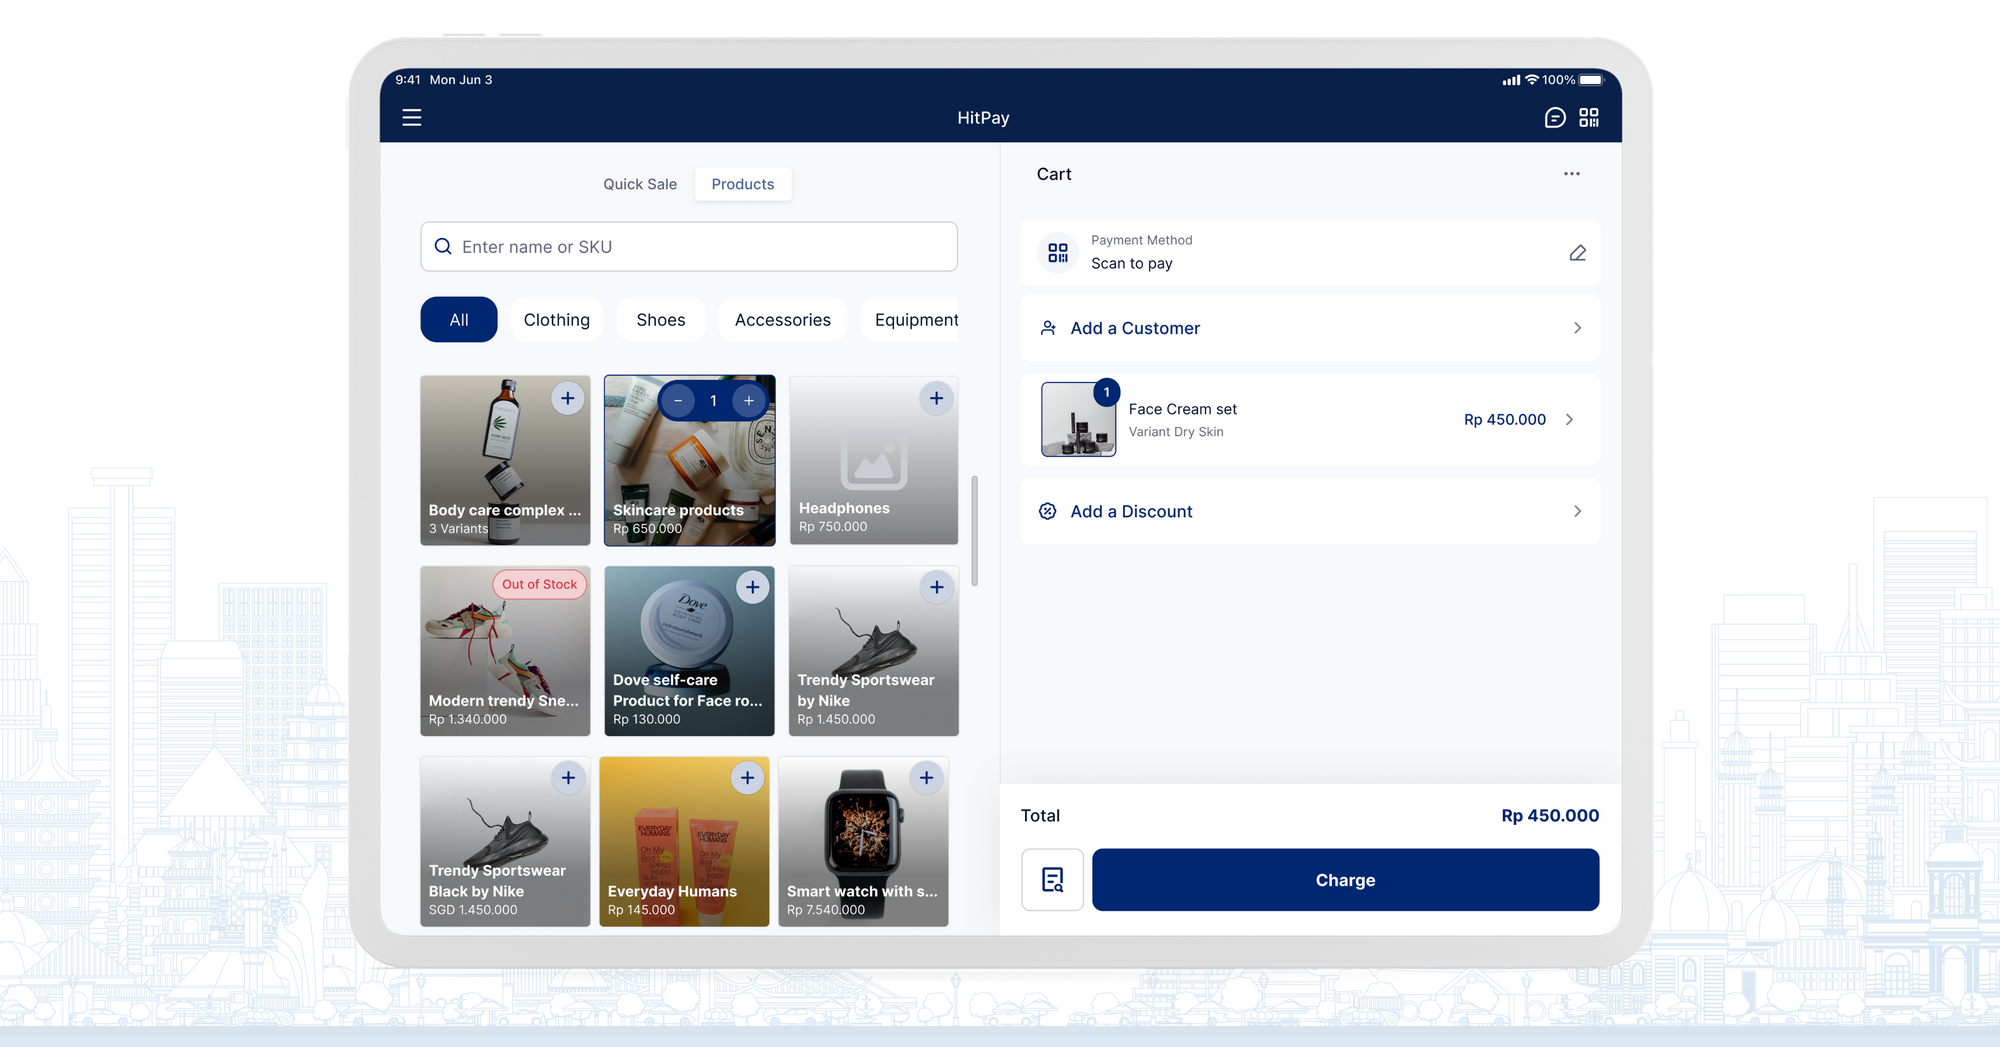The image size is (2000, 1047).
Task: Edit the payment method
Action: click(x=1577, y=253)
